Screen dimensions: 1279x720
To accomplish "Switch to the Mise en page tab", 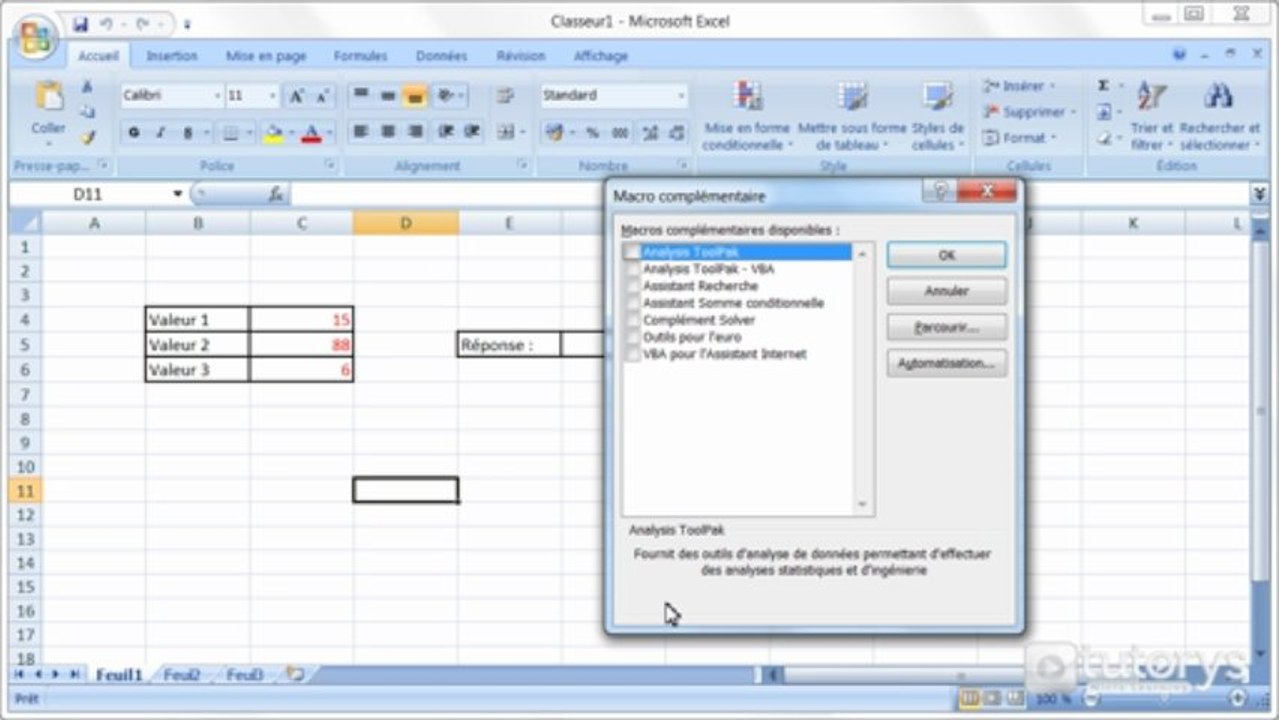I will [266, 56].
